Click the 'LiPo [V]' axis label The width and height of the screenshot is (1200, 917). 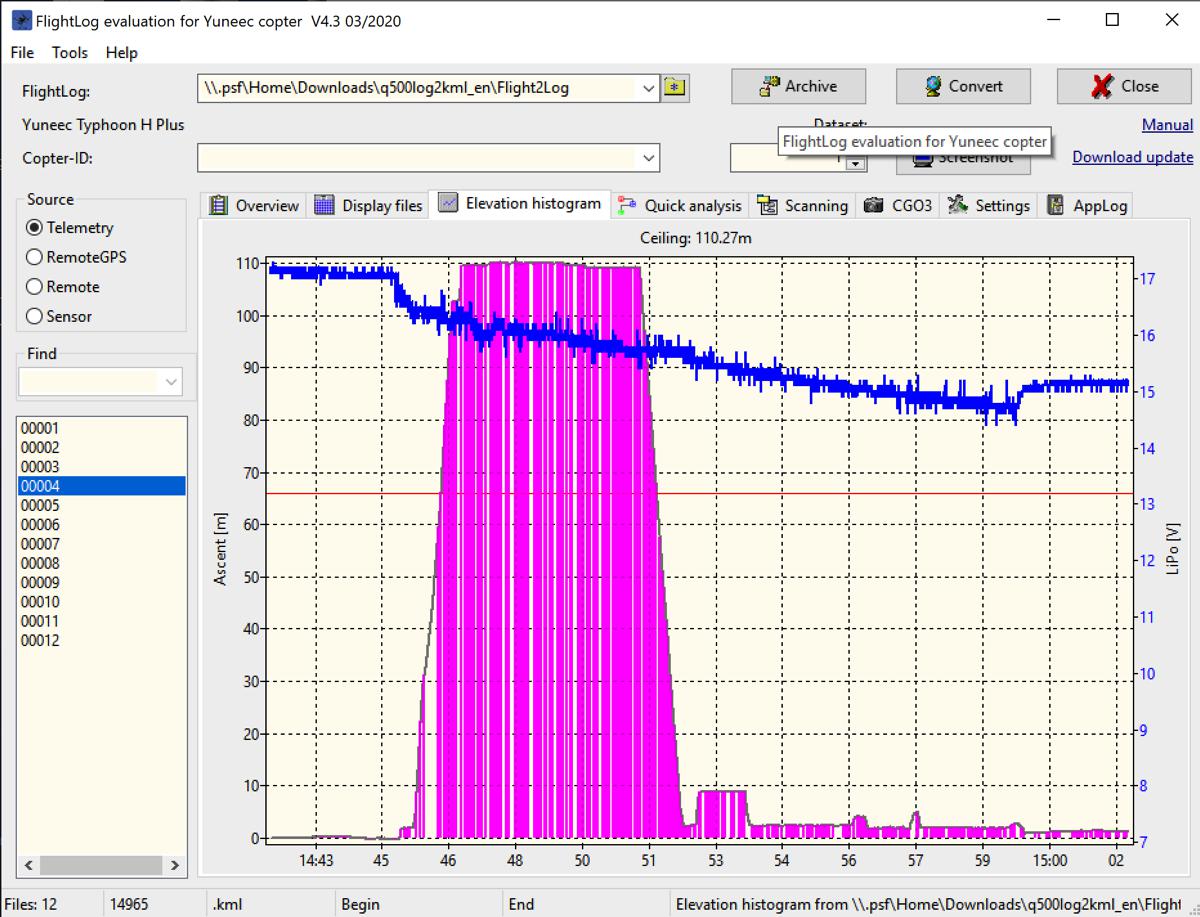[1174, 550]
